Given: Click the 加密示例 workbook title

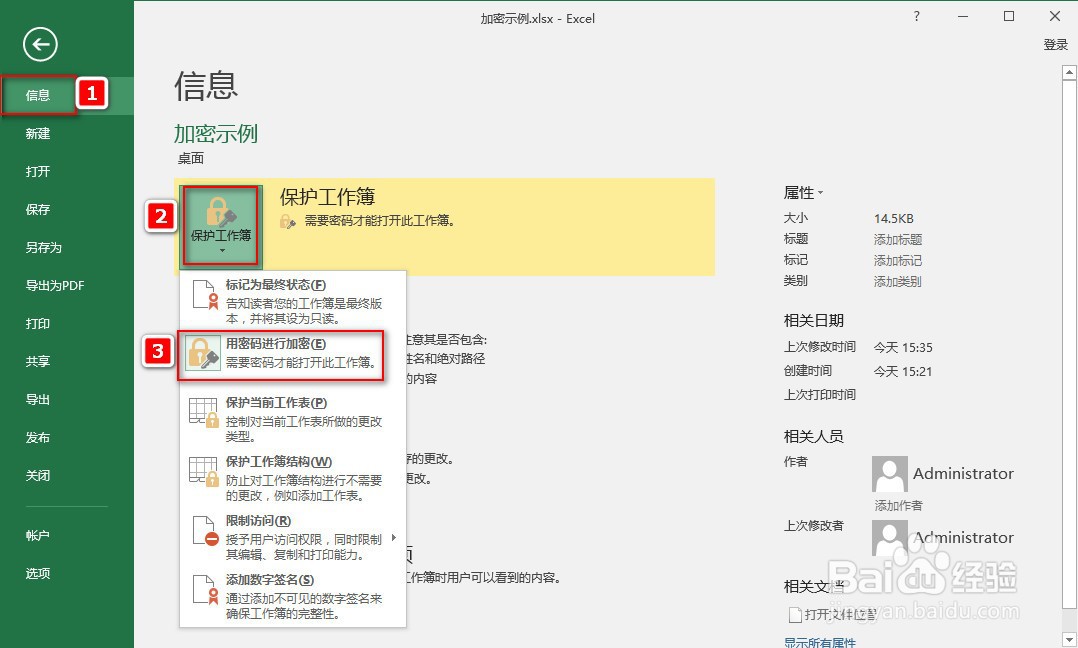Looking at the screenshot, I should point(216,133).
